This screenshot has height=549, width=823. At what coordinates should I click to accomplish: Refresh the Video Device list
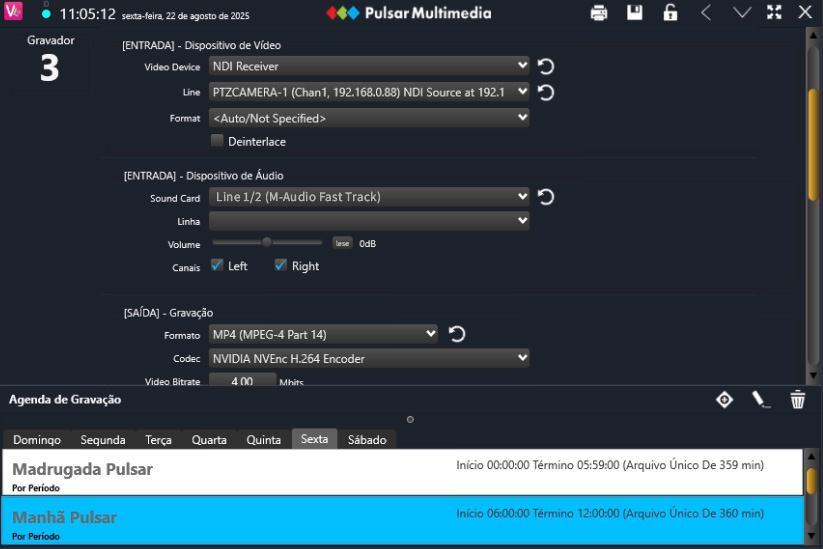(546, 67)
